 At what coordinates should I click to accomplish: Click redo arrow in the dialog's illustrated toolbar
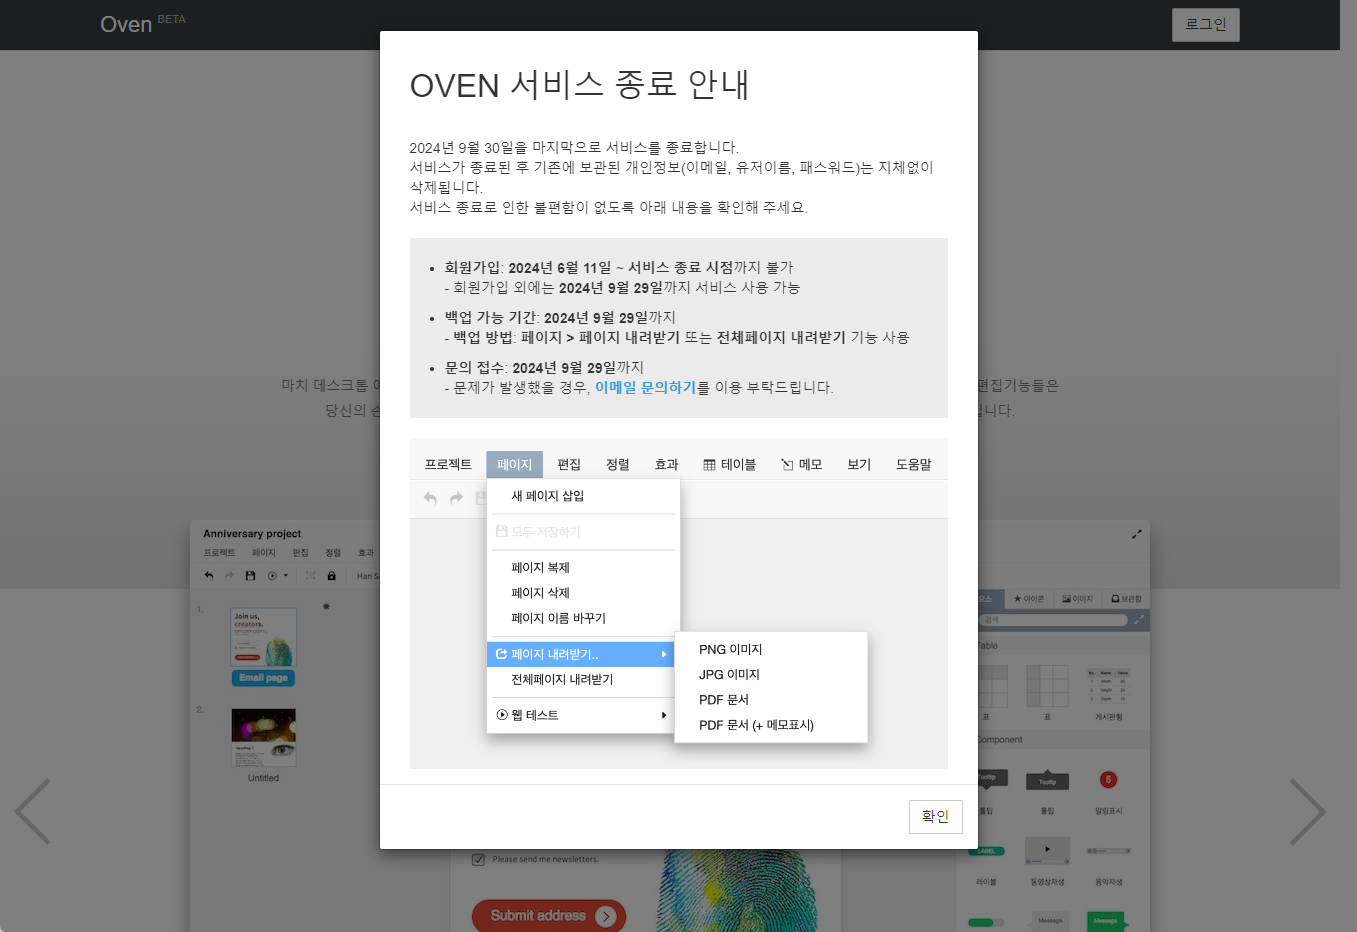tap(456, 498)
